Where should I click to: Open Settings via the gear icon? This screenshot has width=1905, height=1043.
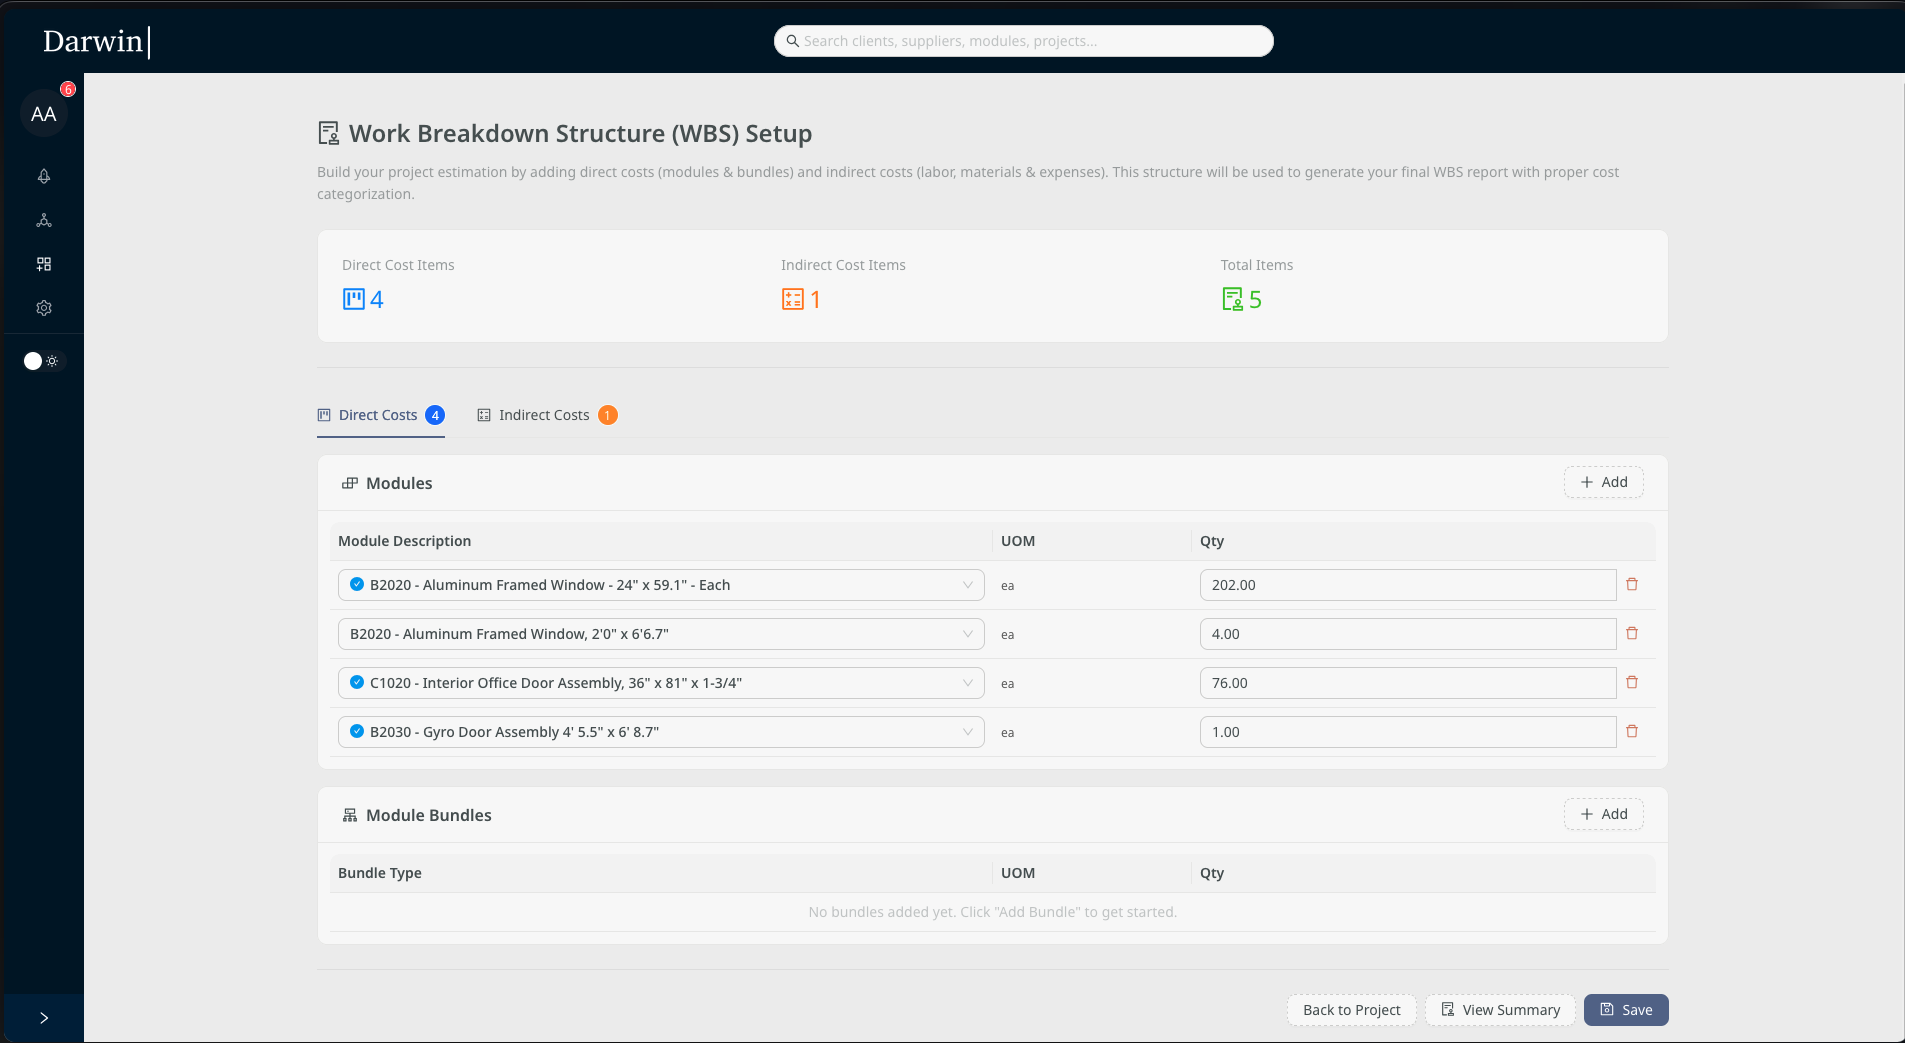[x=44, y=308]
